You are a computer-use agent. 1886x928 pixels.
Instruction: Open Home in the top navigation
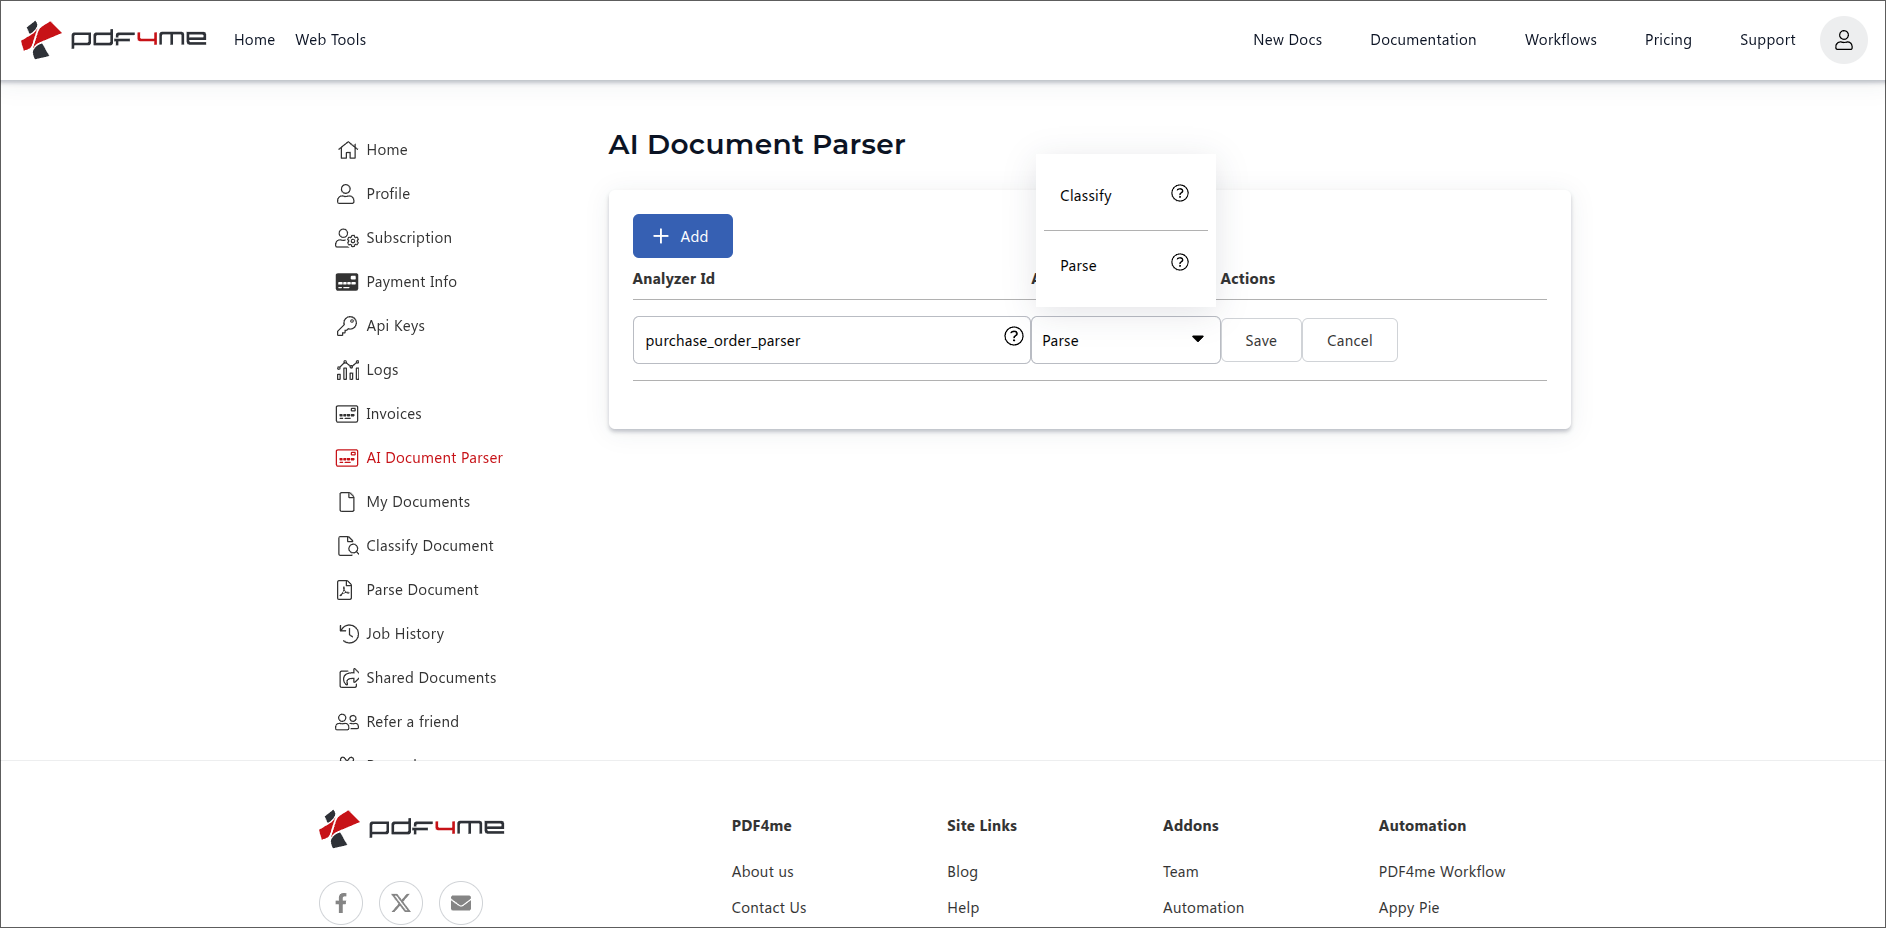click(x=254, y=40)
